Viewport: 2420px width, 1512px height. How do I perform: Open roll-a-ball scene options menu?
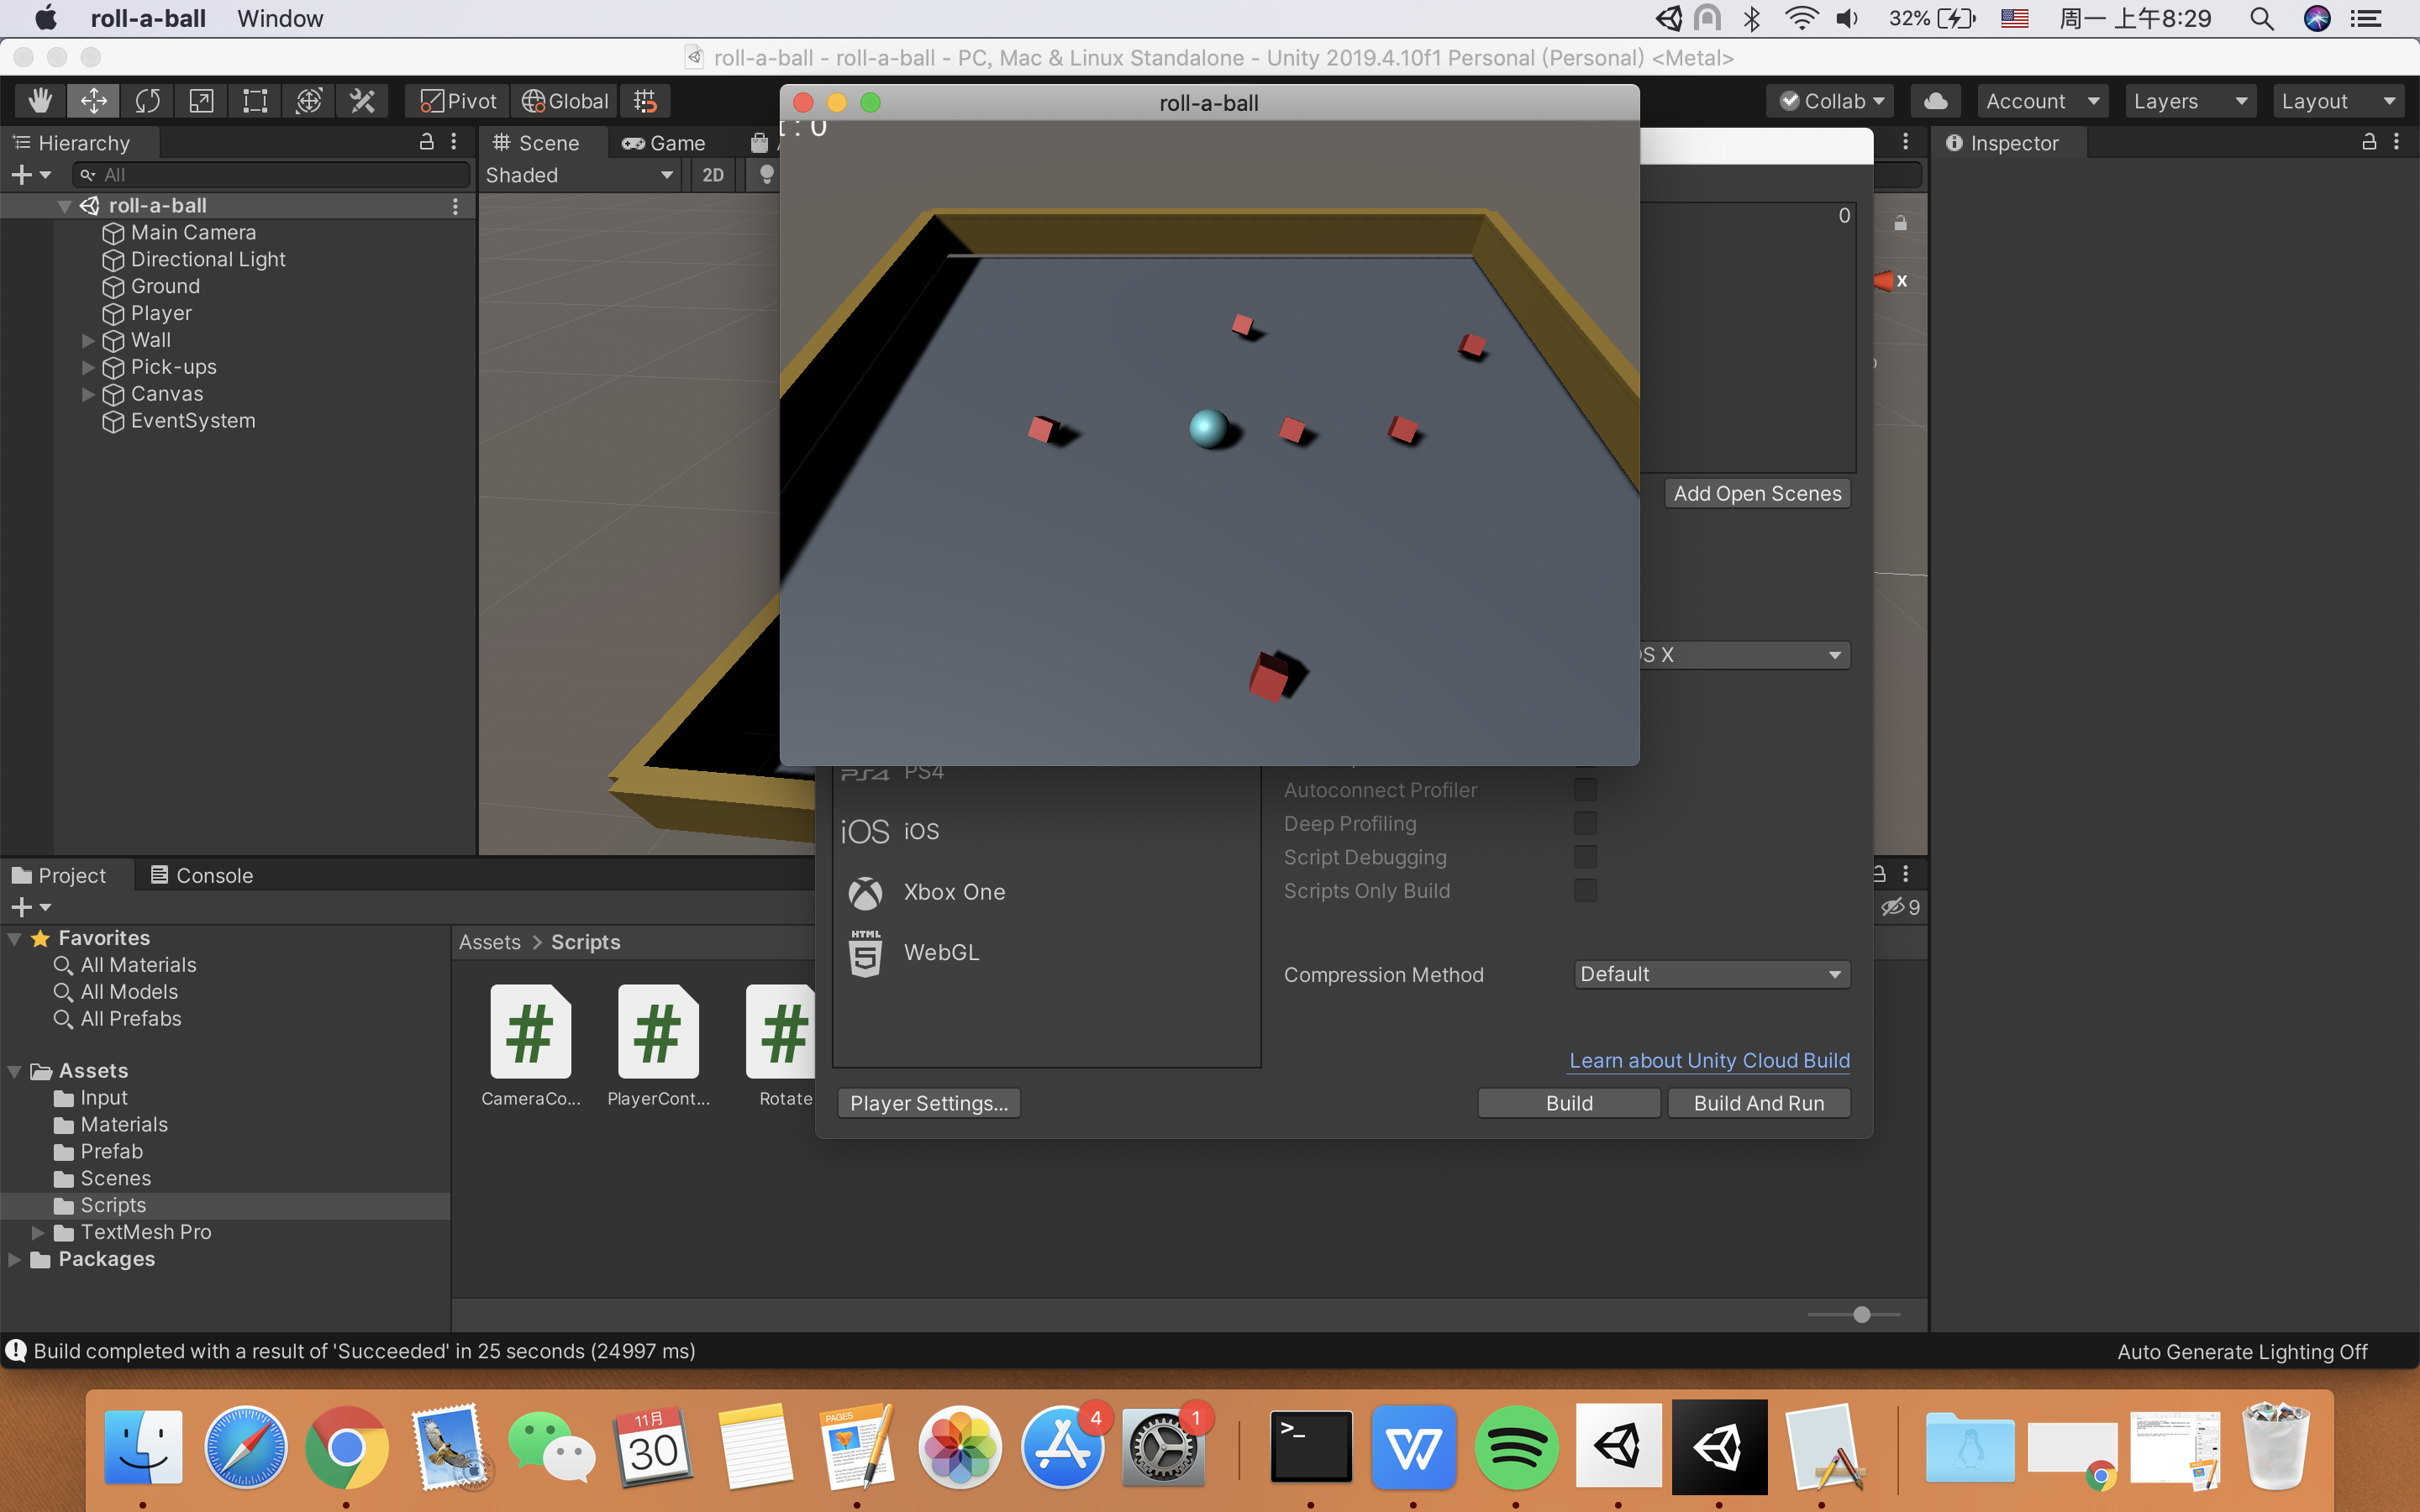click(x=456, y=205)
